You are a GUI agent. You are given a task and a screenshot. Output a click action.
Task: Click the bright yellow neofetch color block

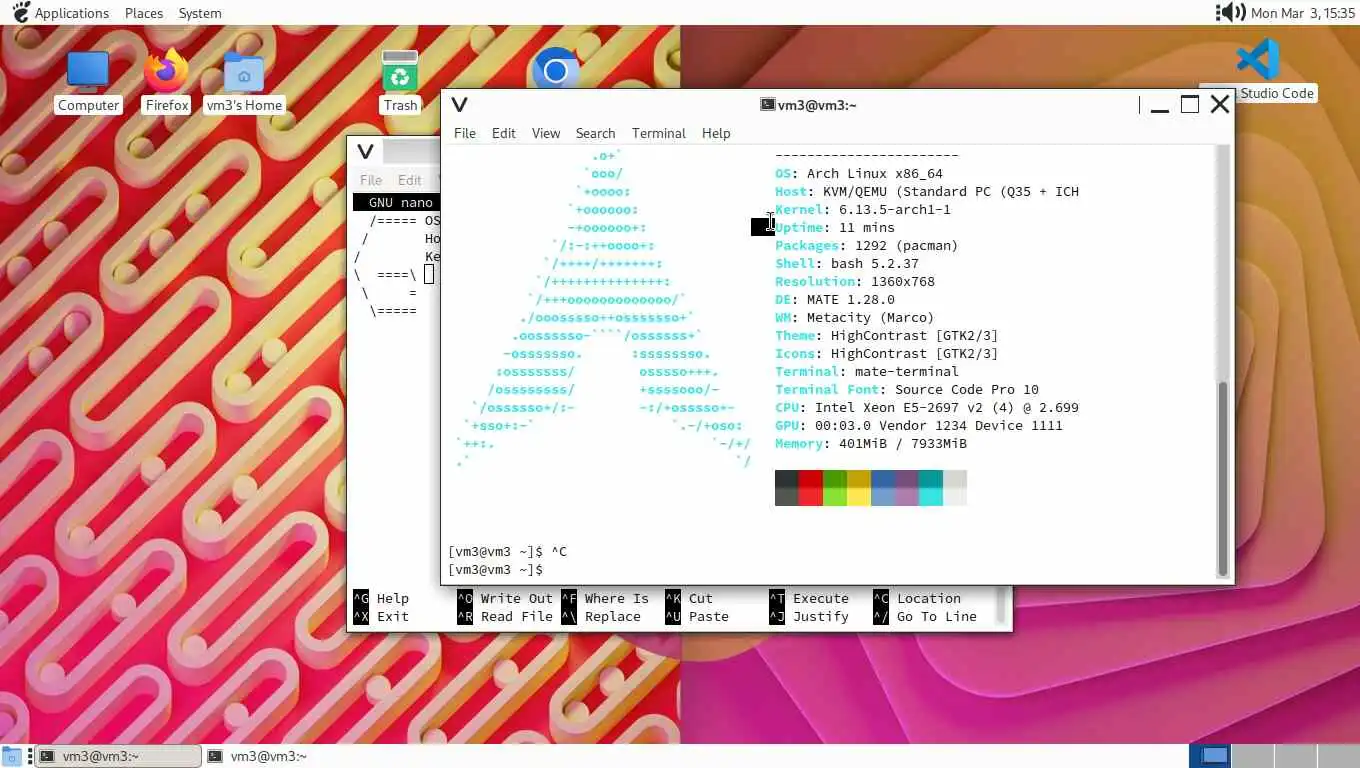point(859,497)
